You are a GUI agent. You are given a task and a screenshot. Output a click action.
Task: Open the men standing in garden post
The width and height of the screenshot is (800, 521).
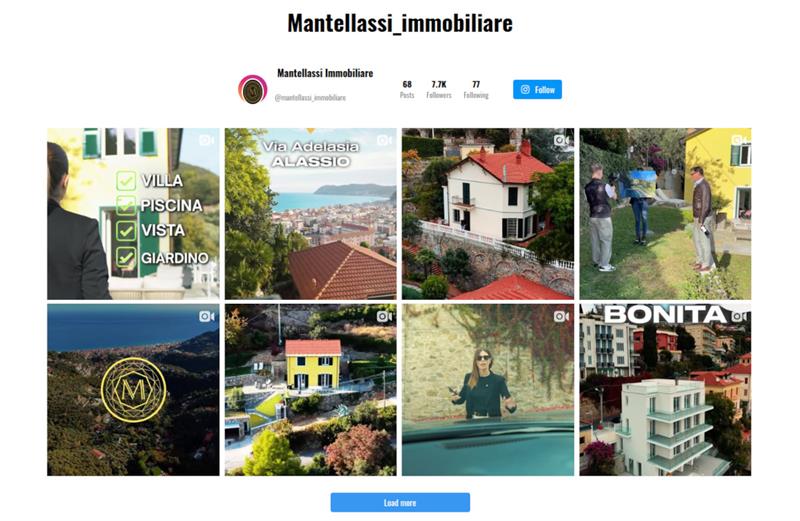[x=665, y=213]
